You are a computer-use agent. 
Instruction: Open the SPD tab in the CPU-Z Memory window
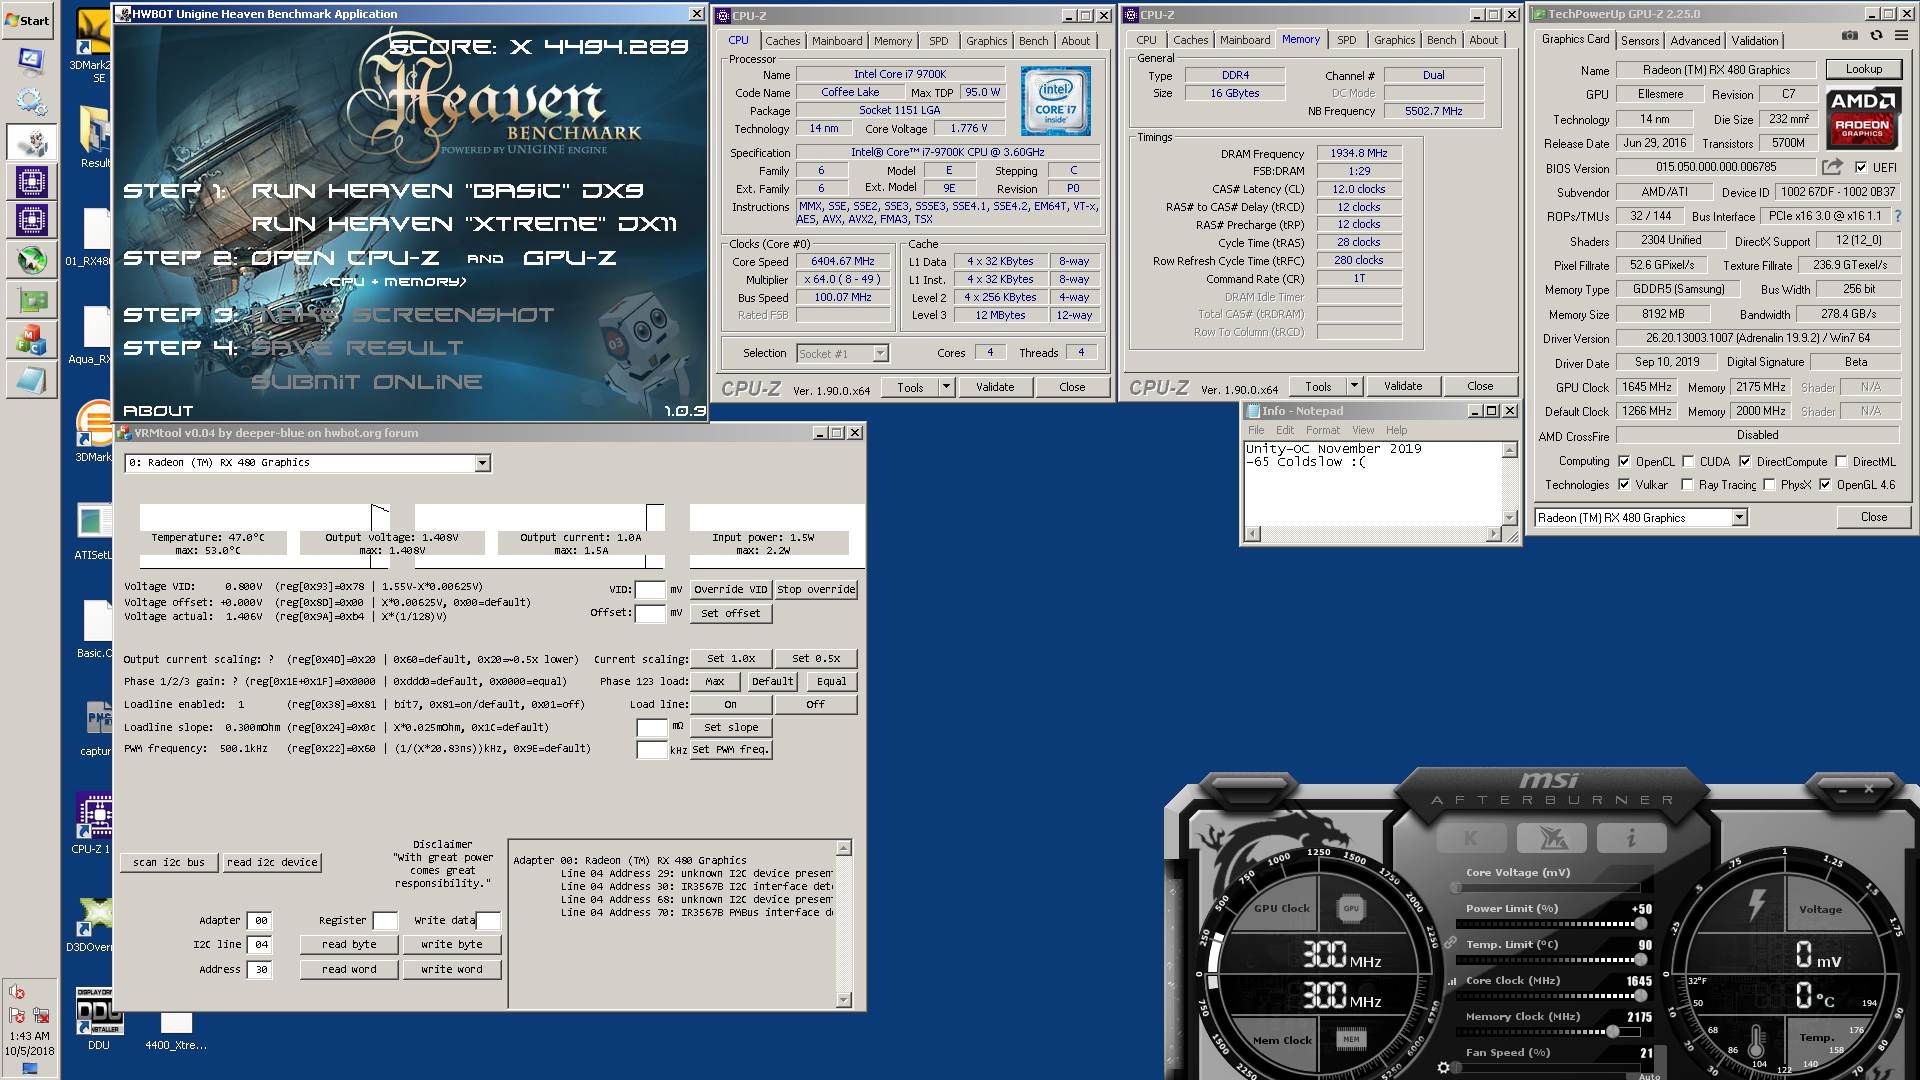pyautogui.click(x=1347, y=40)
